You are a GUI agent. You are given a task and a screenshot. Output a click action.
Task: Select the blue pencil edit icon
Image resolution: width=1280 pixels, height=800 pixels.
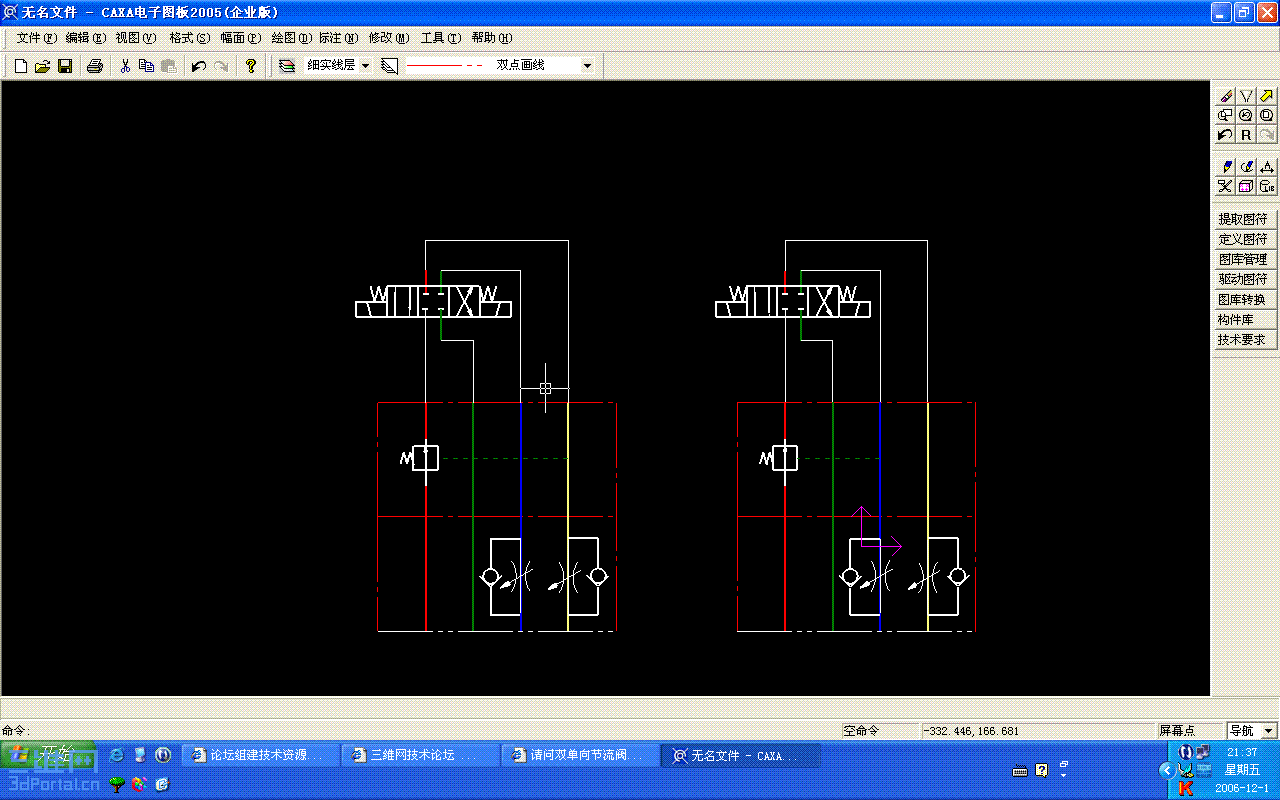click(x=1226, y=167)
